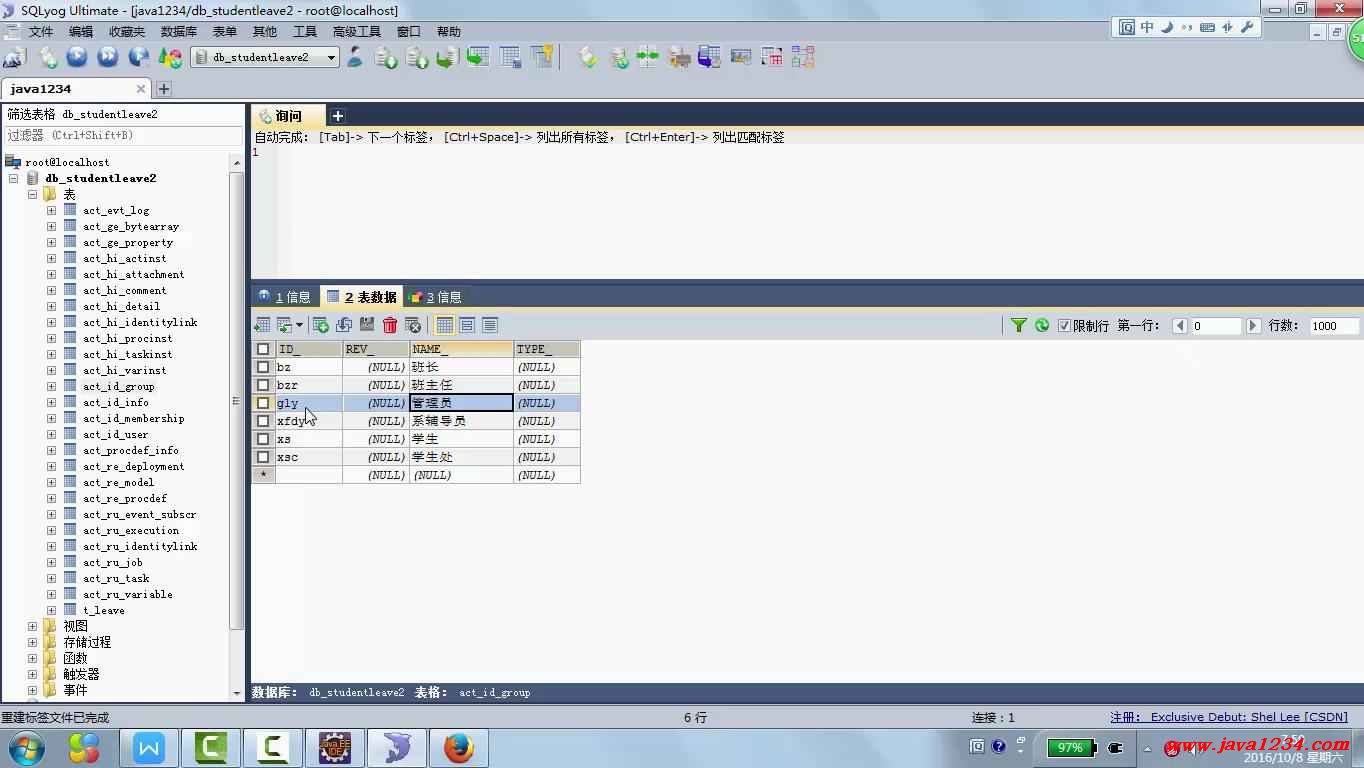Image resolution: width=1364 pixels, height=768 pixels.
Task: Open the 文件 menu
Action: tap(41, 32)
